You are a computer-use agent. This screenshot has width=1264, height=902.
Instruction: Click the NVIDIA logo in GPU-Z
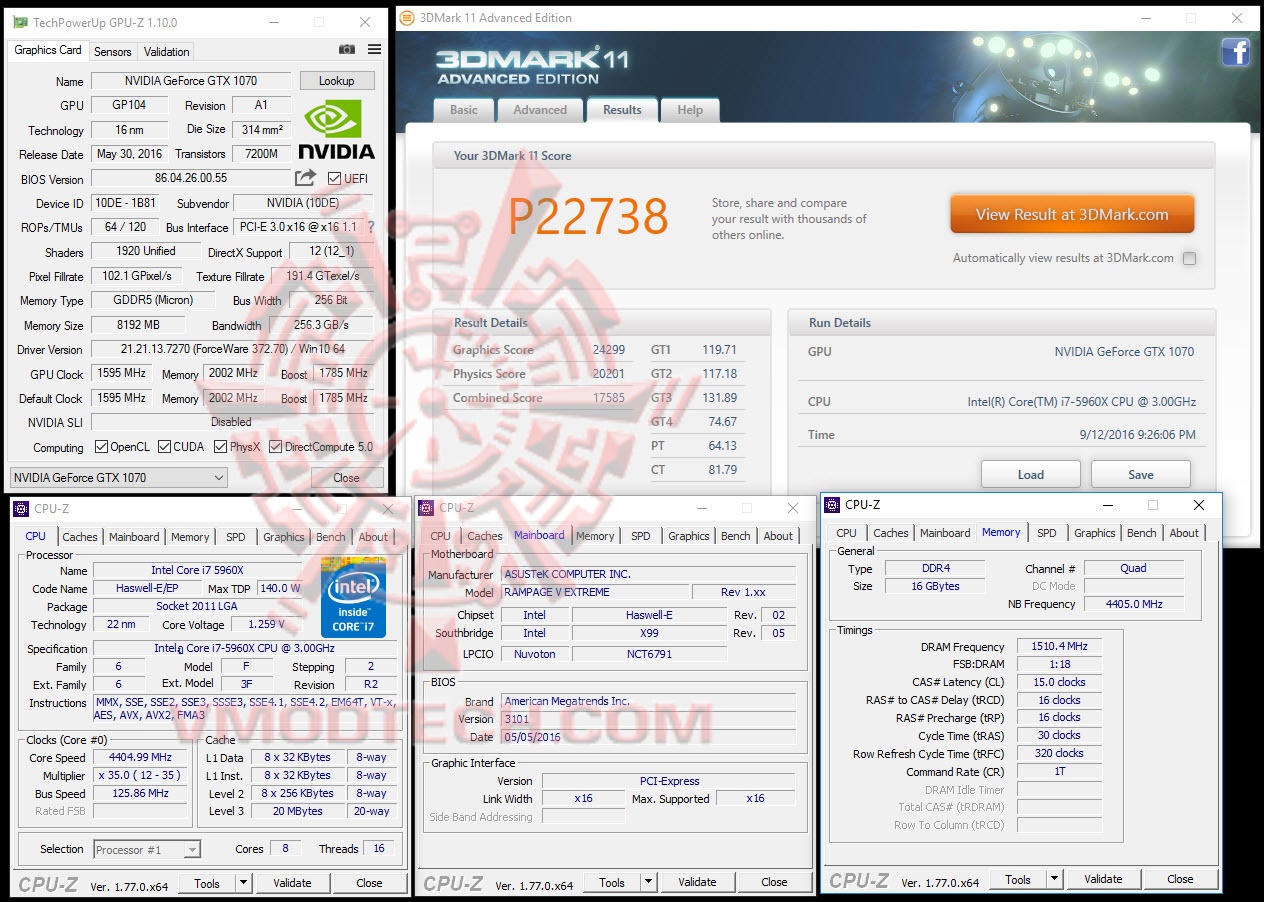click(337, 130)
